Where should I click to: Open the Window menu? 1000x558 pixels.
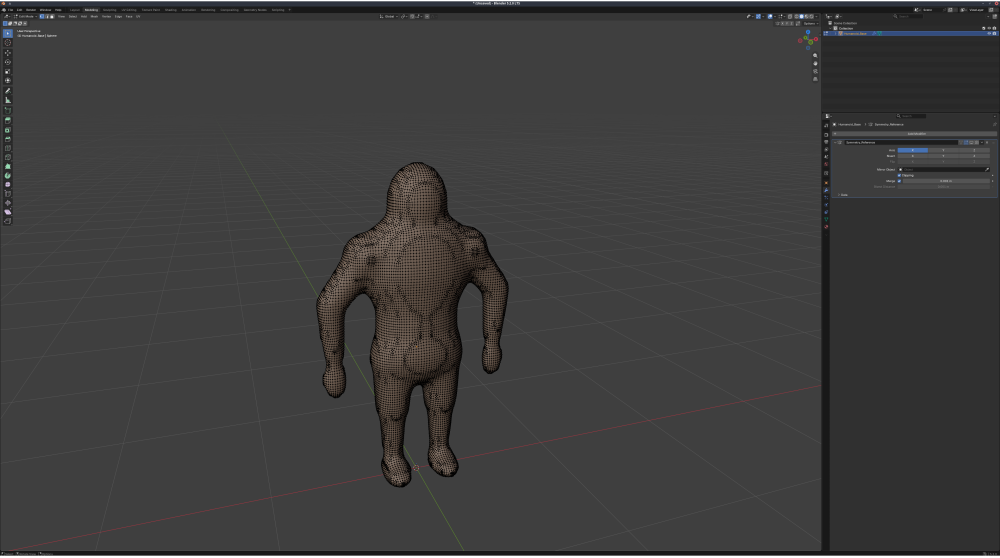tap(45, 10)
